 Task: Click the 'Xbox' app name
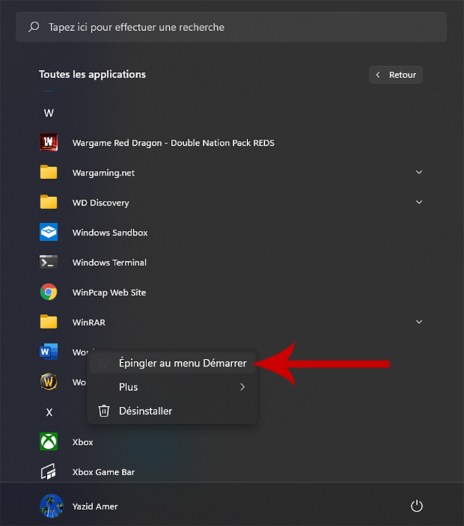[83, 442]
